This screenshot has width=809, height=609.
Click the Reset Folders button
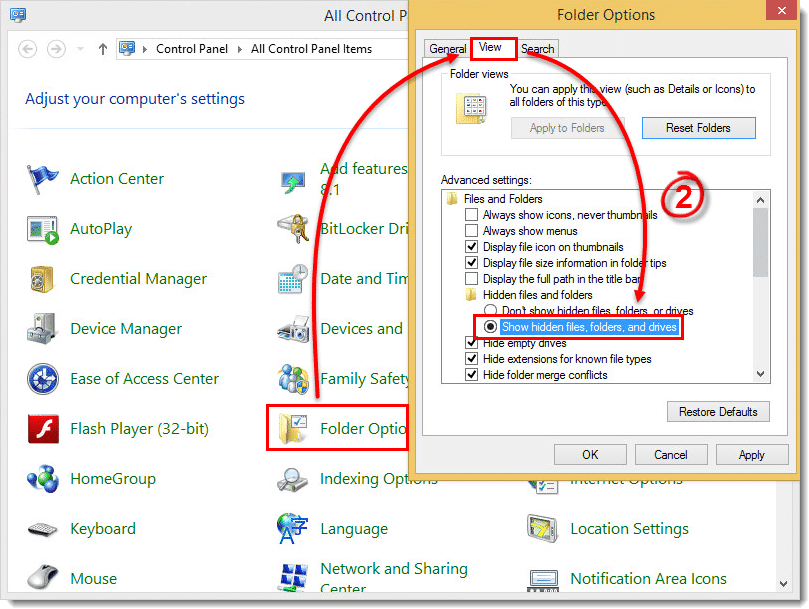point(698,128)
